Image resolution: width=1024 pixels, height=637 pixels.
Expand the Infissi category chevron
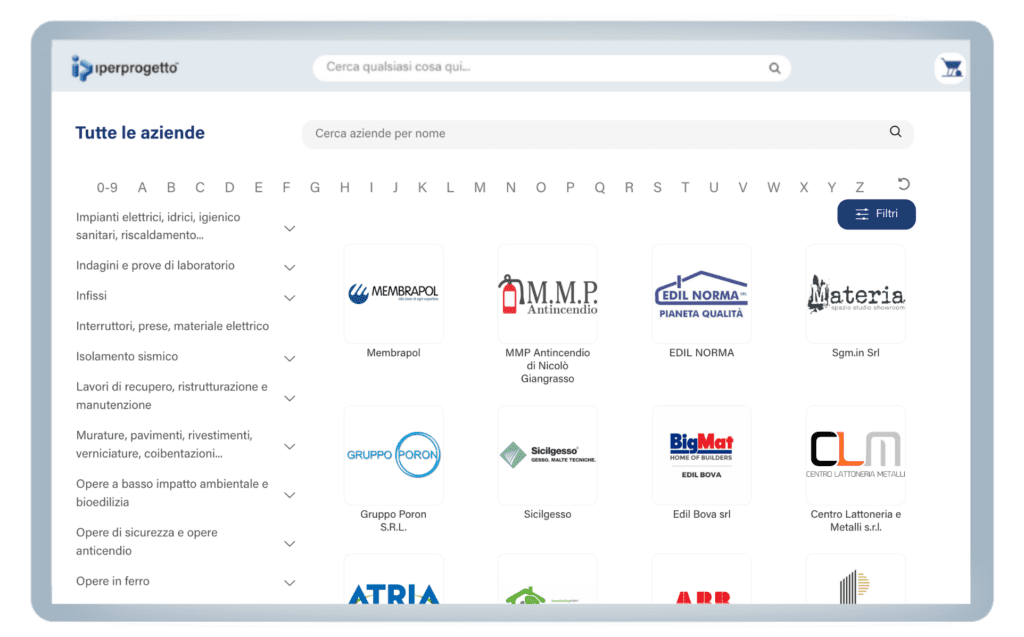[x=289, y=298]
